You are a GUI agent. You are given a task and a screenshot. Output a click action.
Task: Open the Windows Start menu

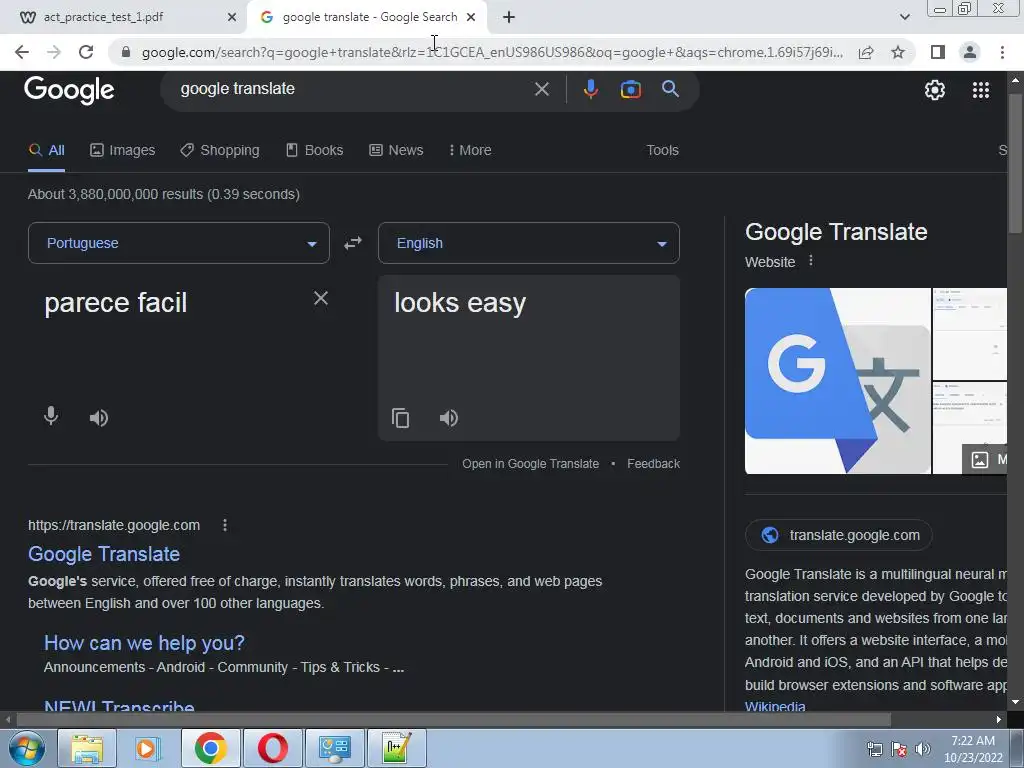27,748
